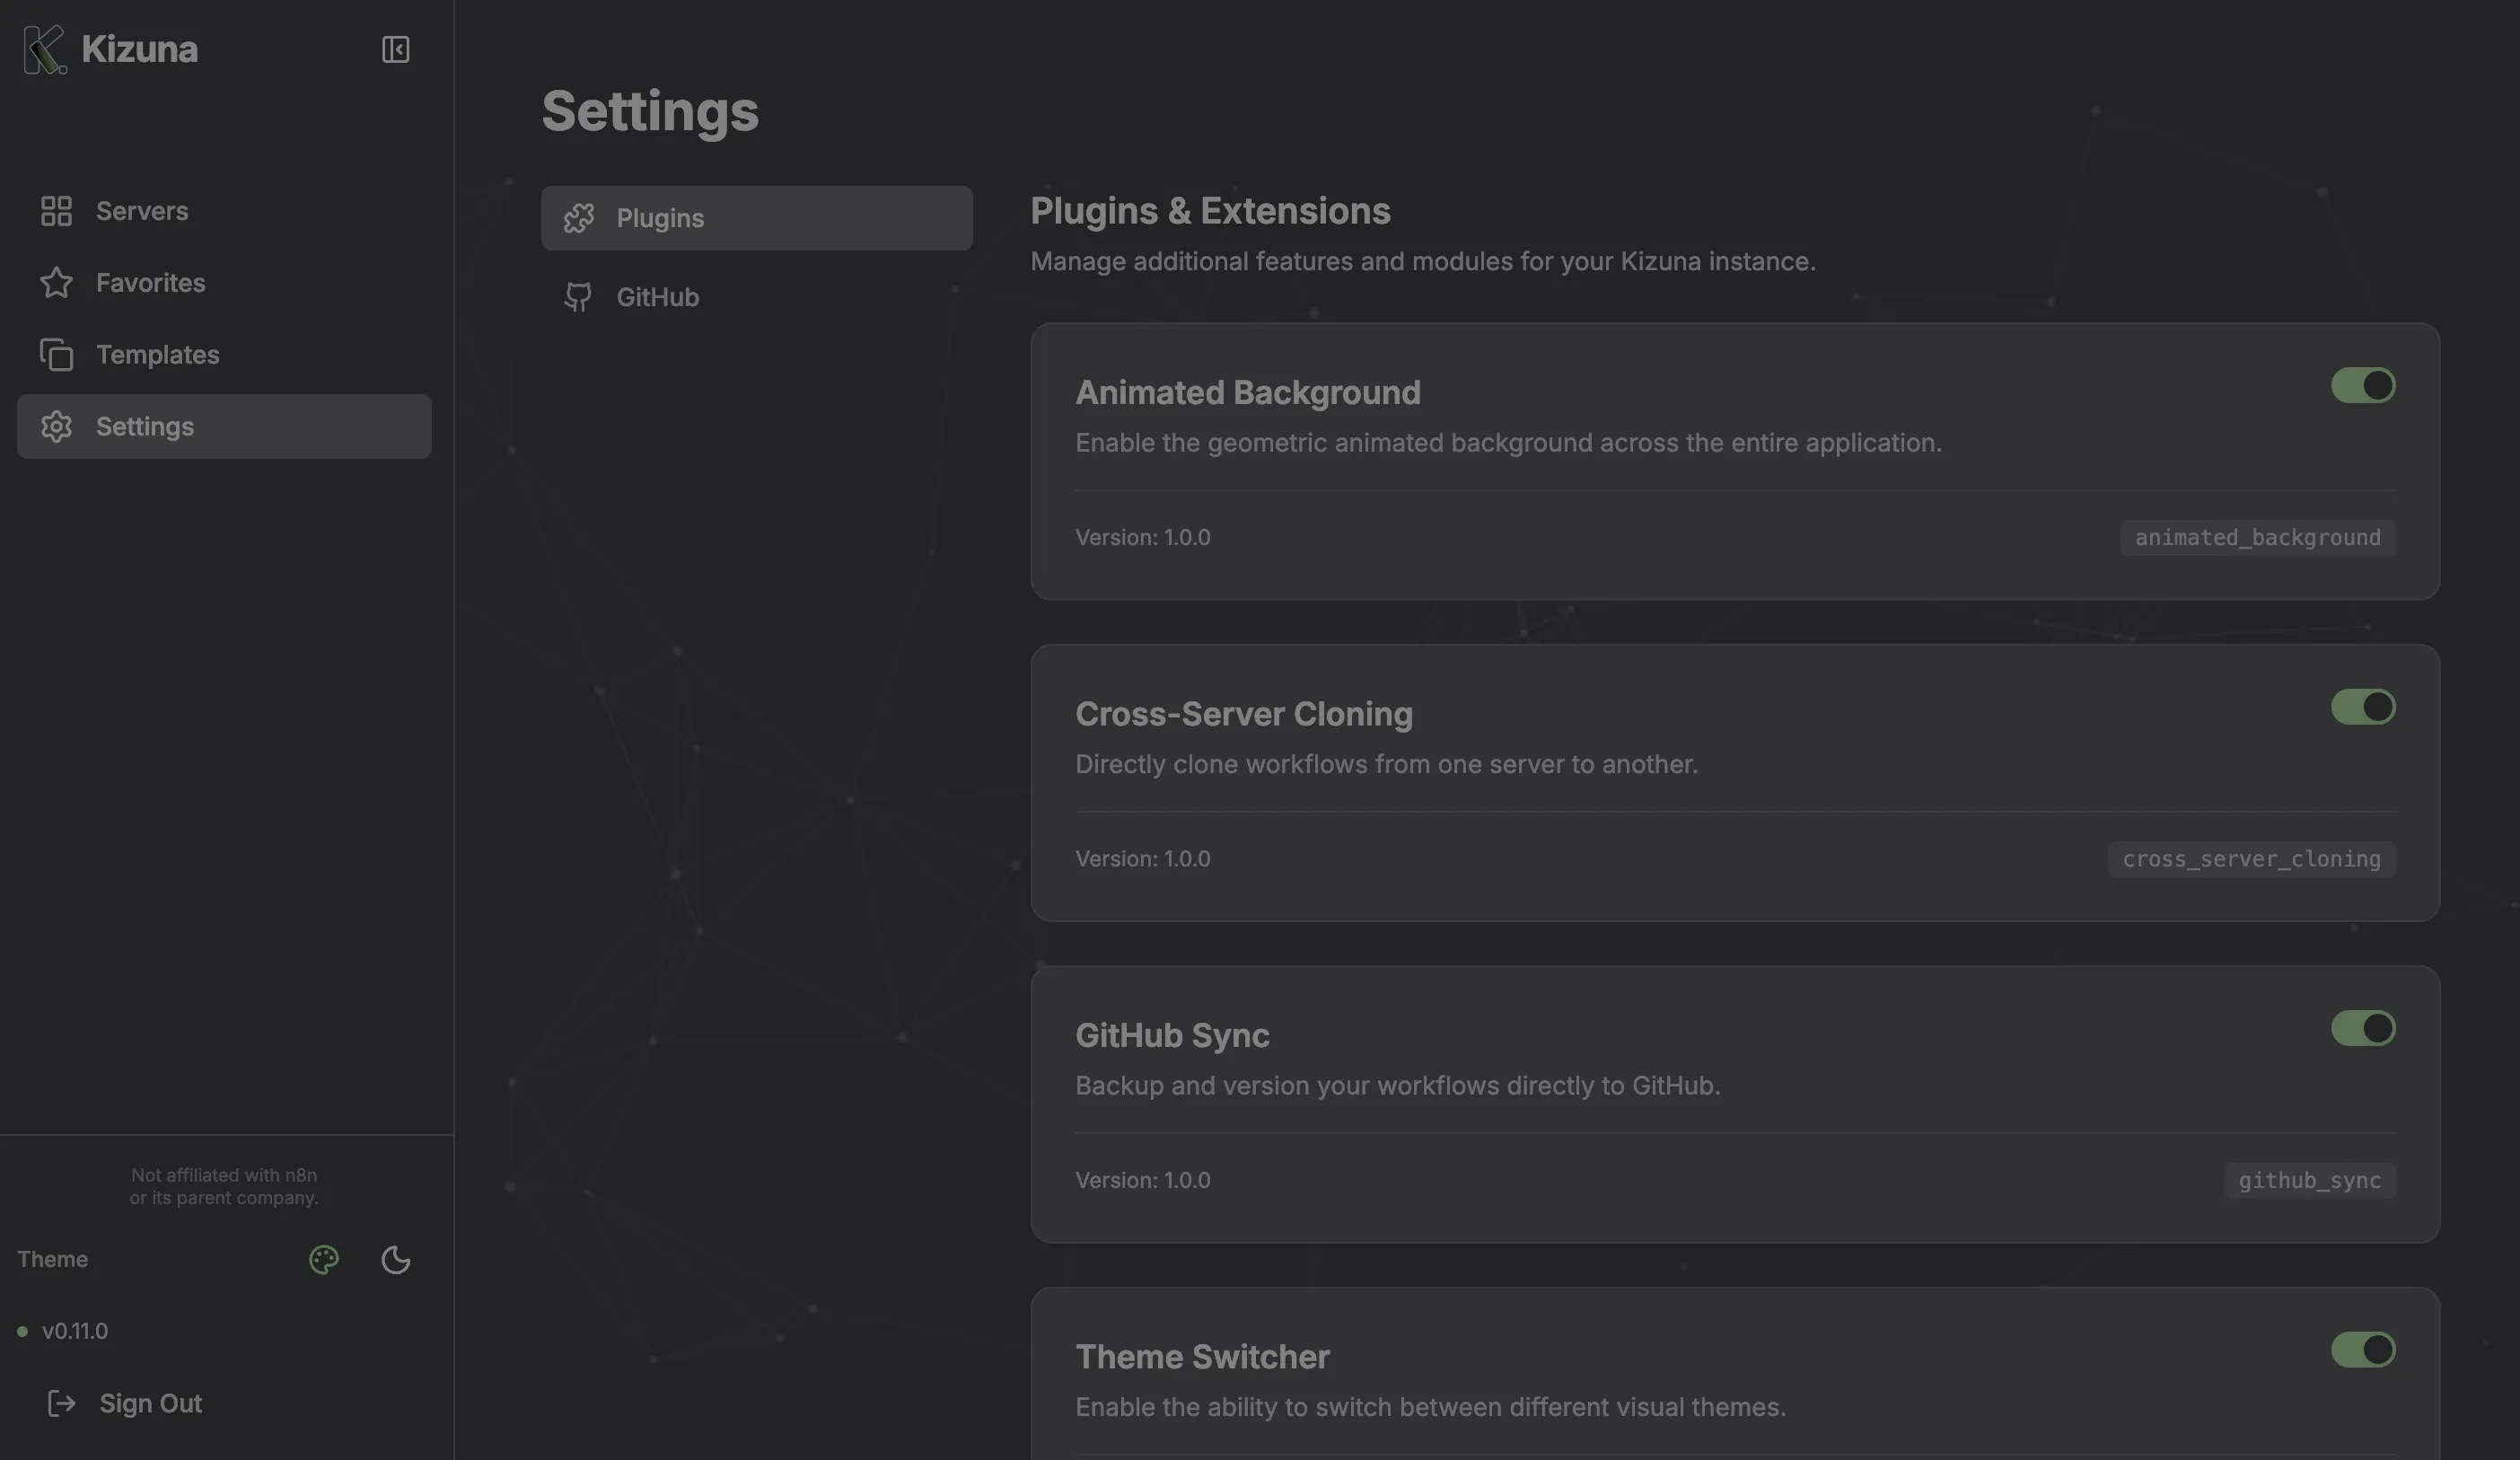Click the theme palette color picker
The width and height of the screenshot is (2520, 1460).
click(x=322, y=1259)
